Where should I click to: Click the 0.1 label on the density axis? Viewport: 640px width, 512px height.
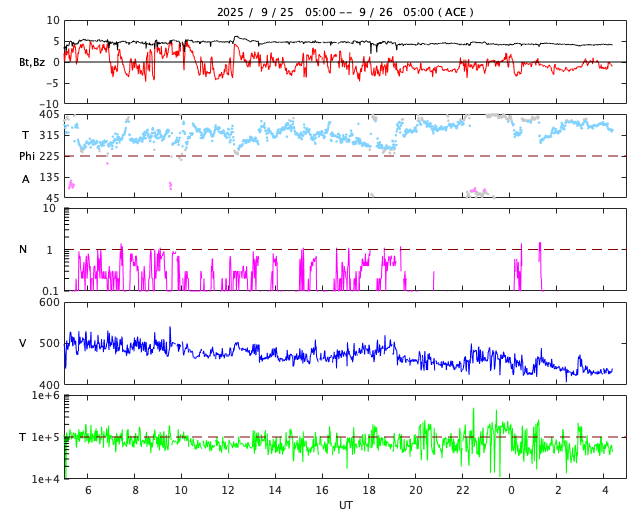50,291
